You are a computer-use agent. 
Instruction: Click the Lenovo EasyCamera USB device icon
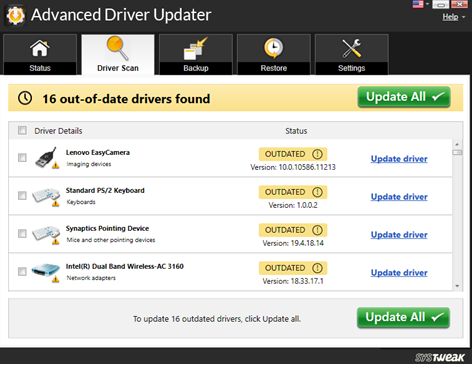click(x=47, y=158)
